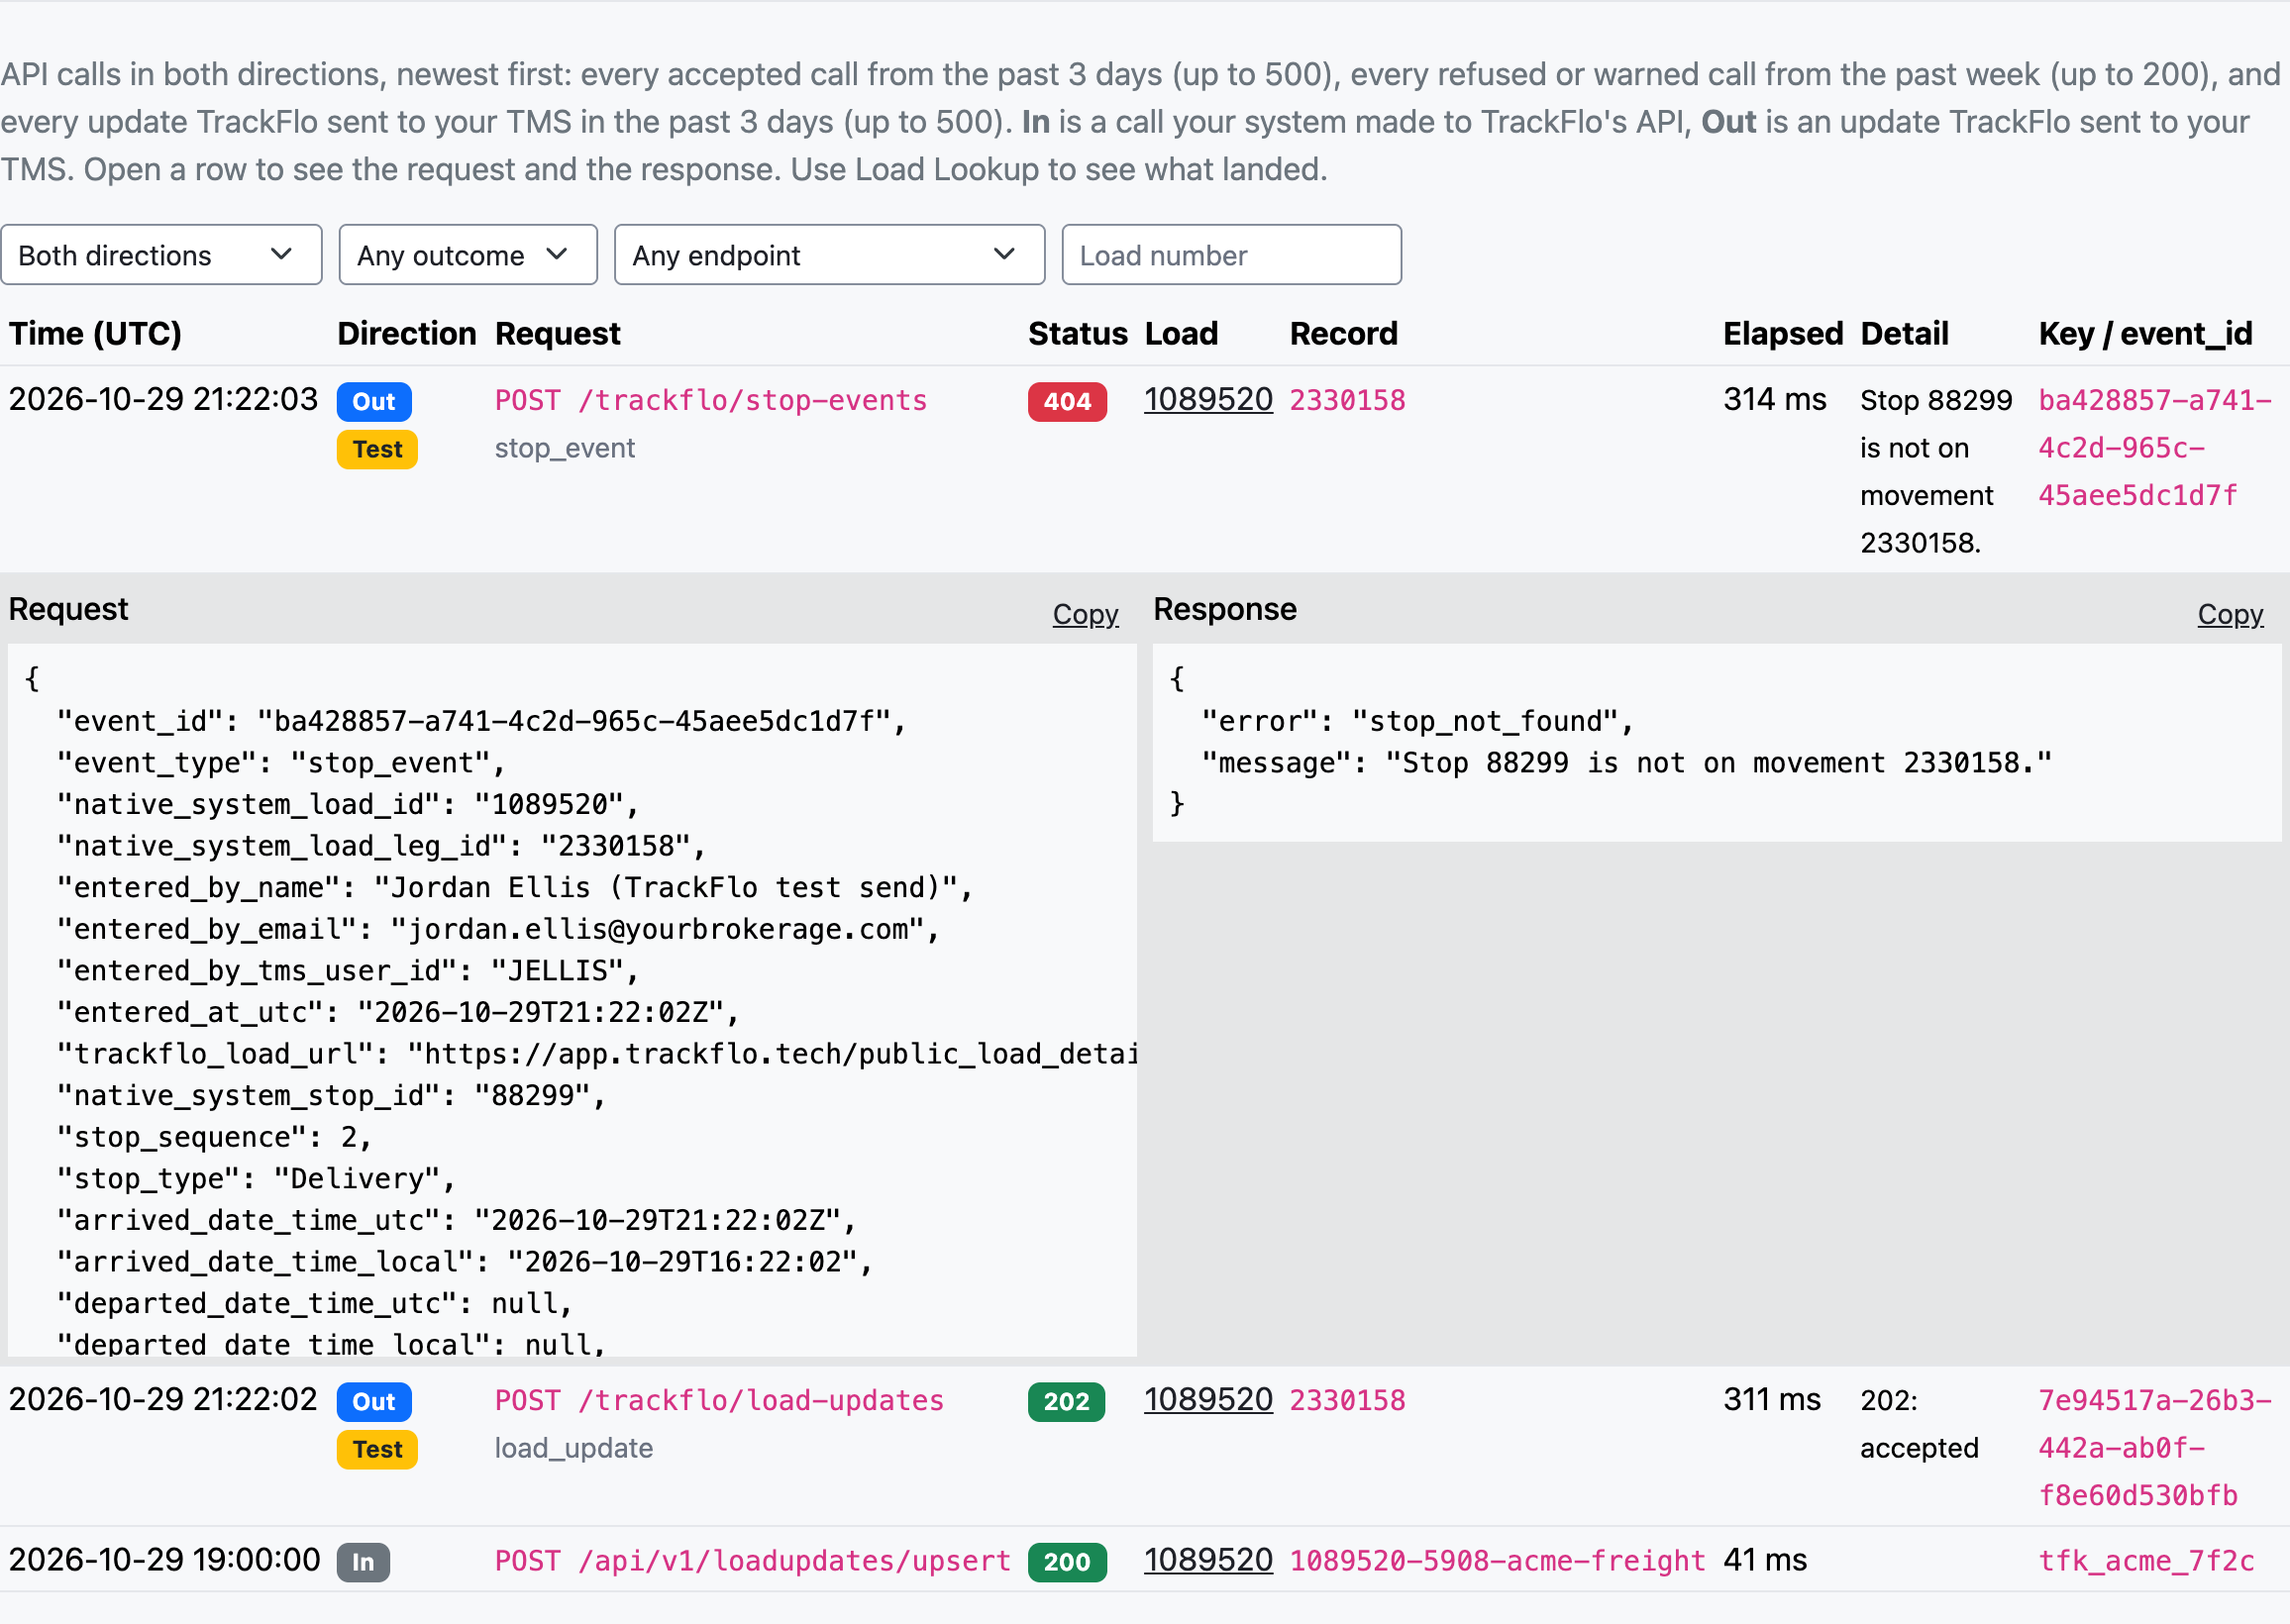Click the Key / event_id column header
2290x1624 pixels.
2145,334
